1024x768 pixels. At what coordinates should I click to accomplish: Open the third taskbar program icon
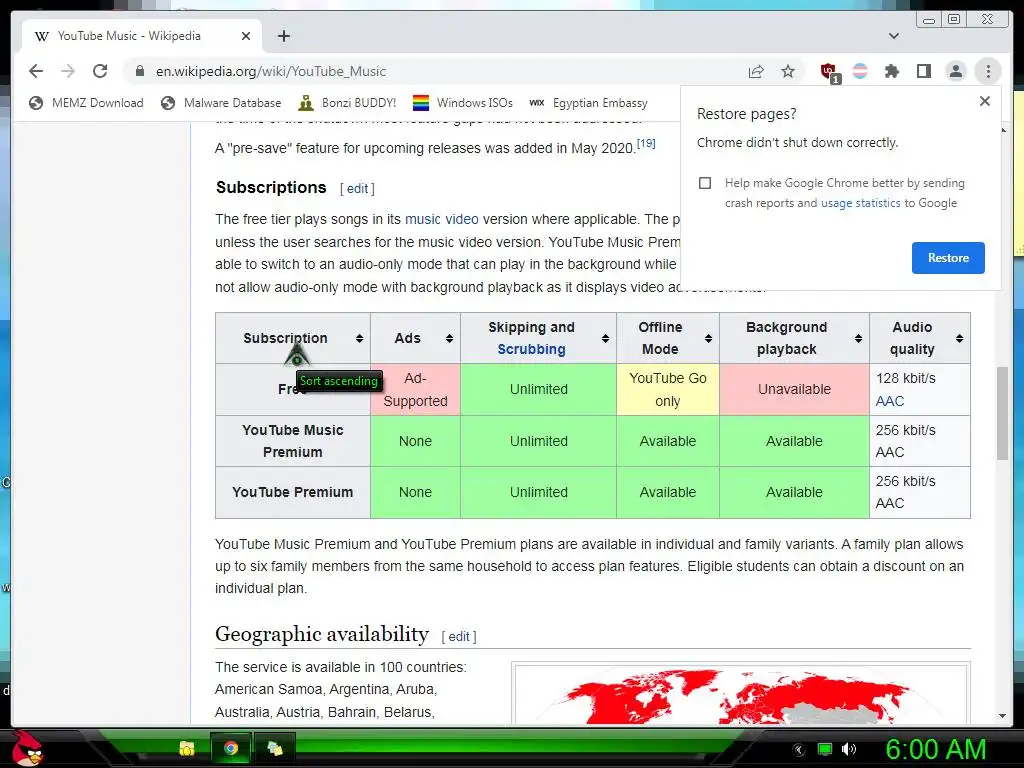click(274, 748)
